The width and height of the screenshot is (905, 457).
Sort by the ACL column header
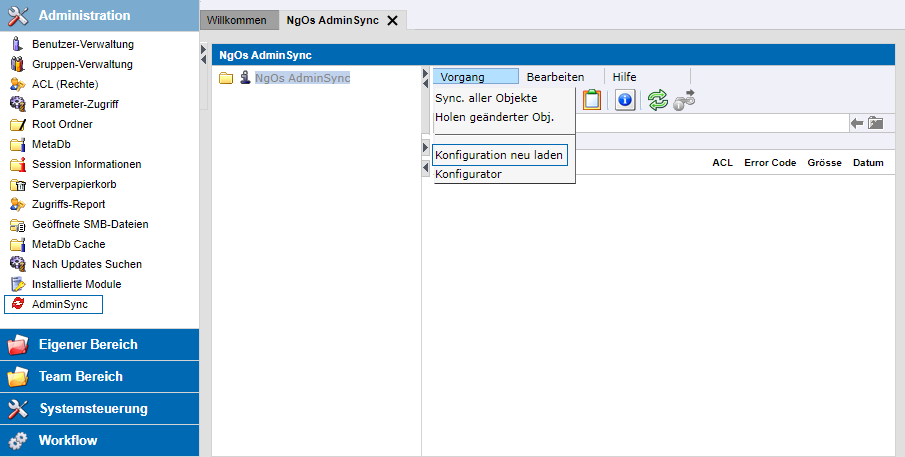[723, 163]
